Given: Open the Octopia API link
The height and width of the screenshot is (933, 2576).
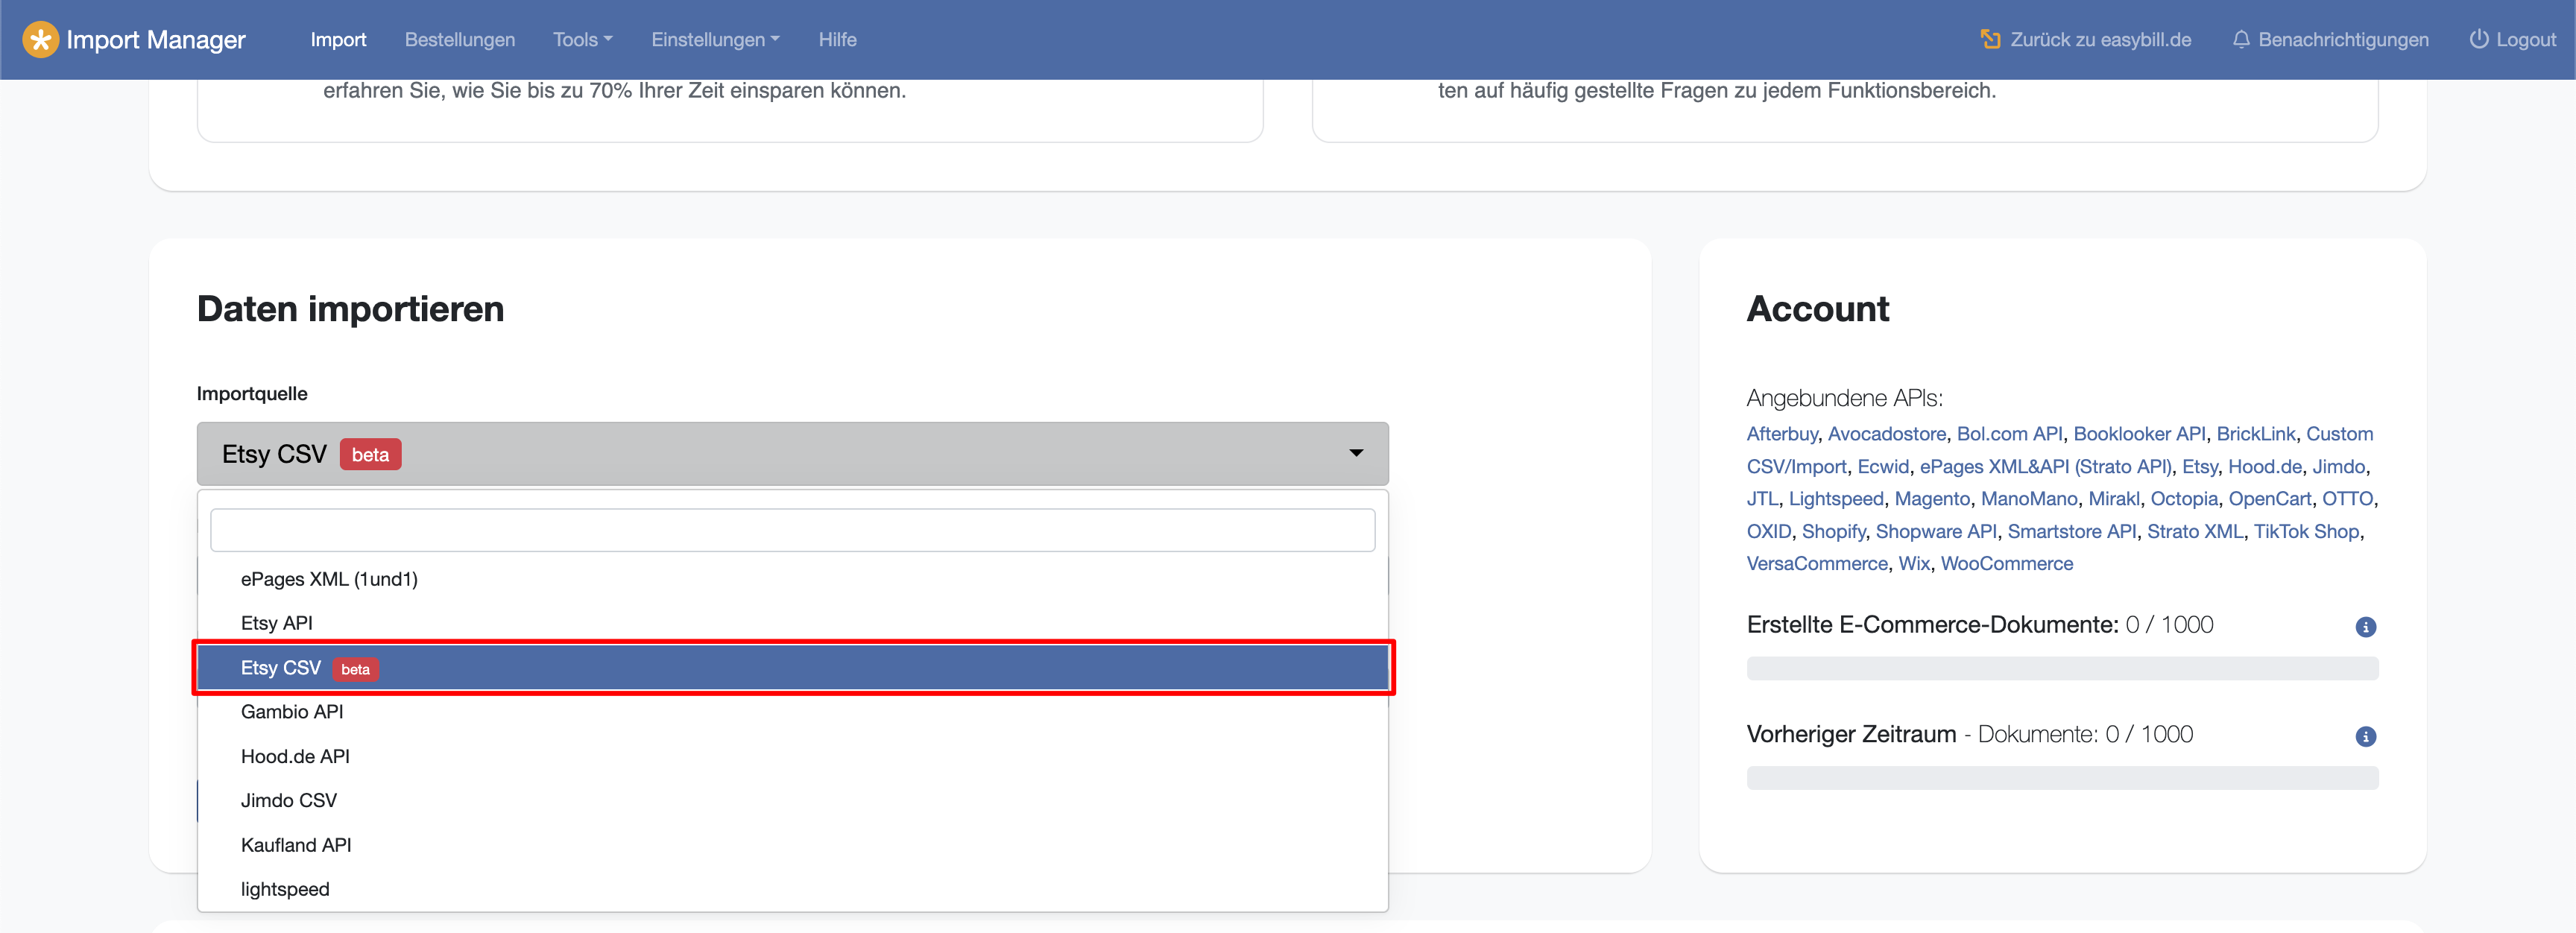Looking at the screenshot, I should coord(2184,499).
